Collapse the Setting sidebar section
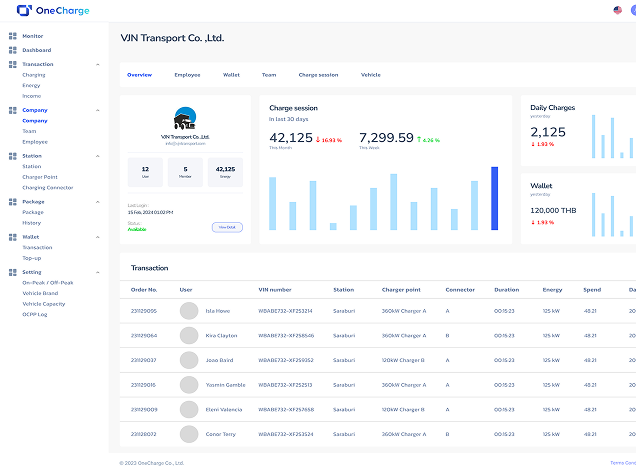The height and width of the screenshot is (474, 636). [x=98, y=272]
